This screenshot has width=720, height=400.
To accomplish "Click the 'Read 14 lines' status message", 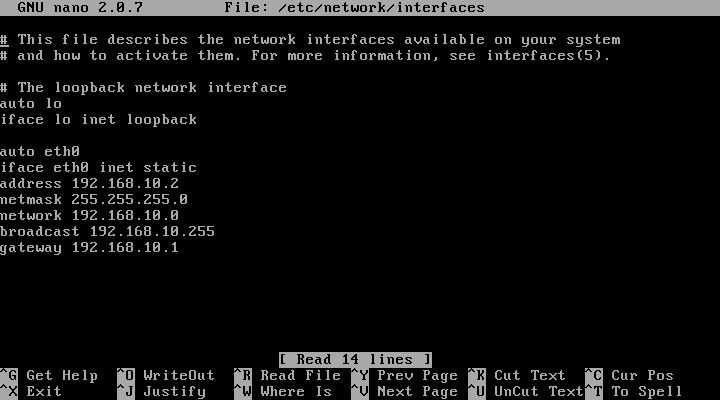I will click(355, 360).
